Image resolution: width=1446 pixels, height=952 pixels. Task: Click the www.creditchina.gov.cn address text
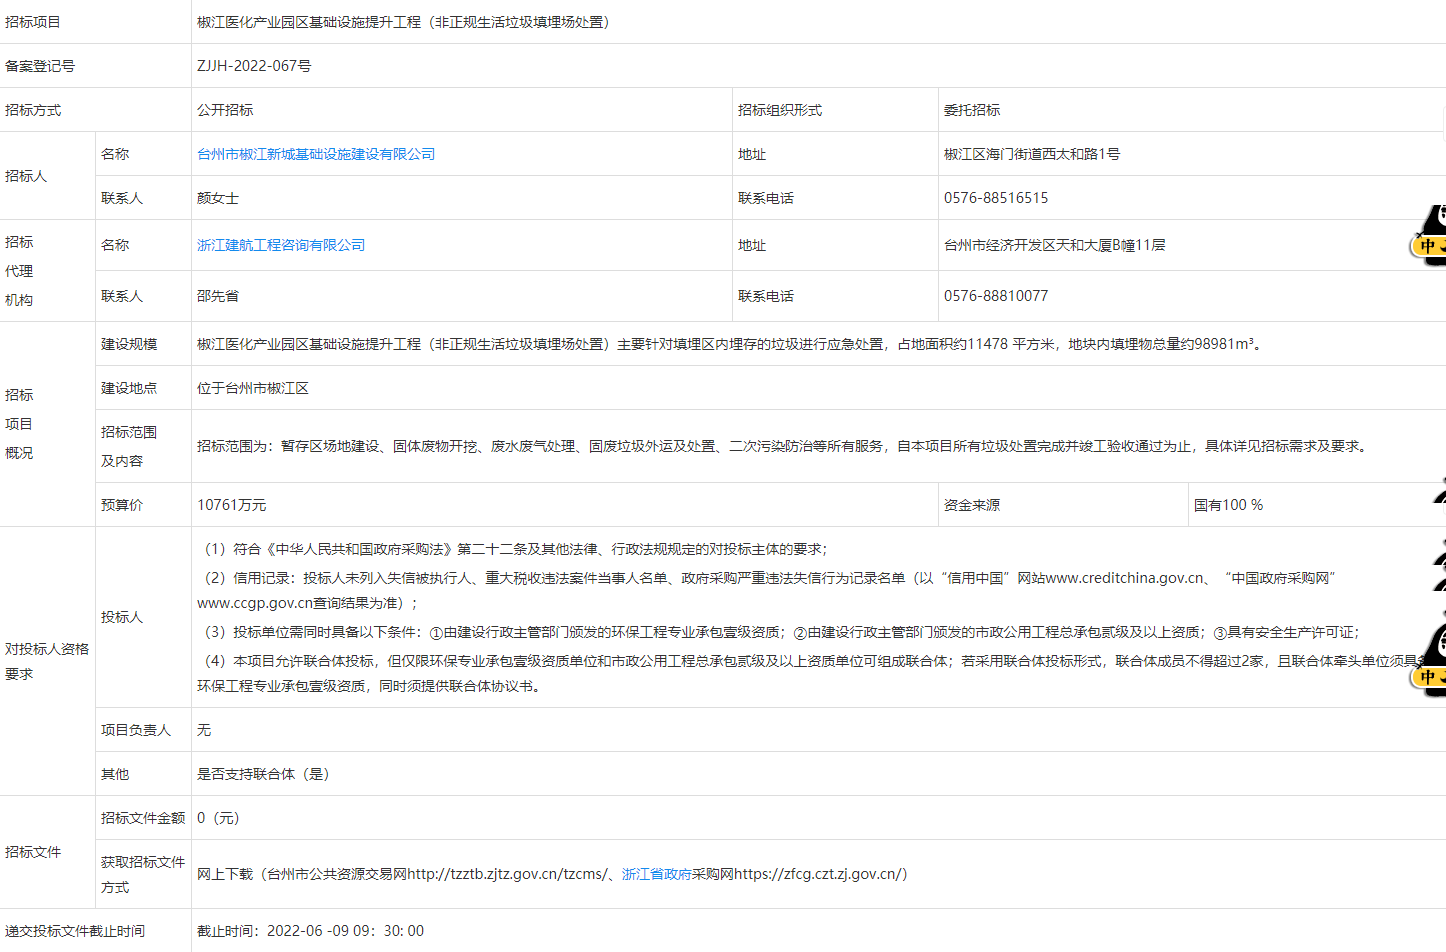(x=1124, y=578)
